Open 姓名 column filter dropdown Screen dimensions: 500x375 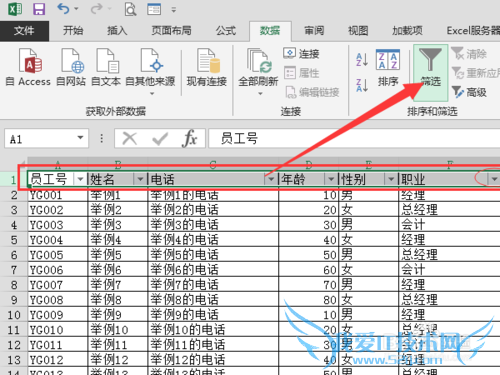coord(140,179)
